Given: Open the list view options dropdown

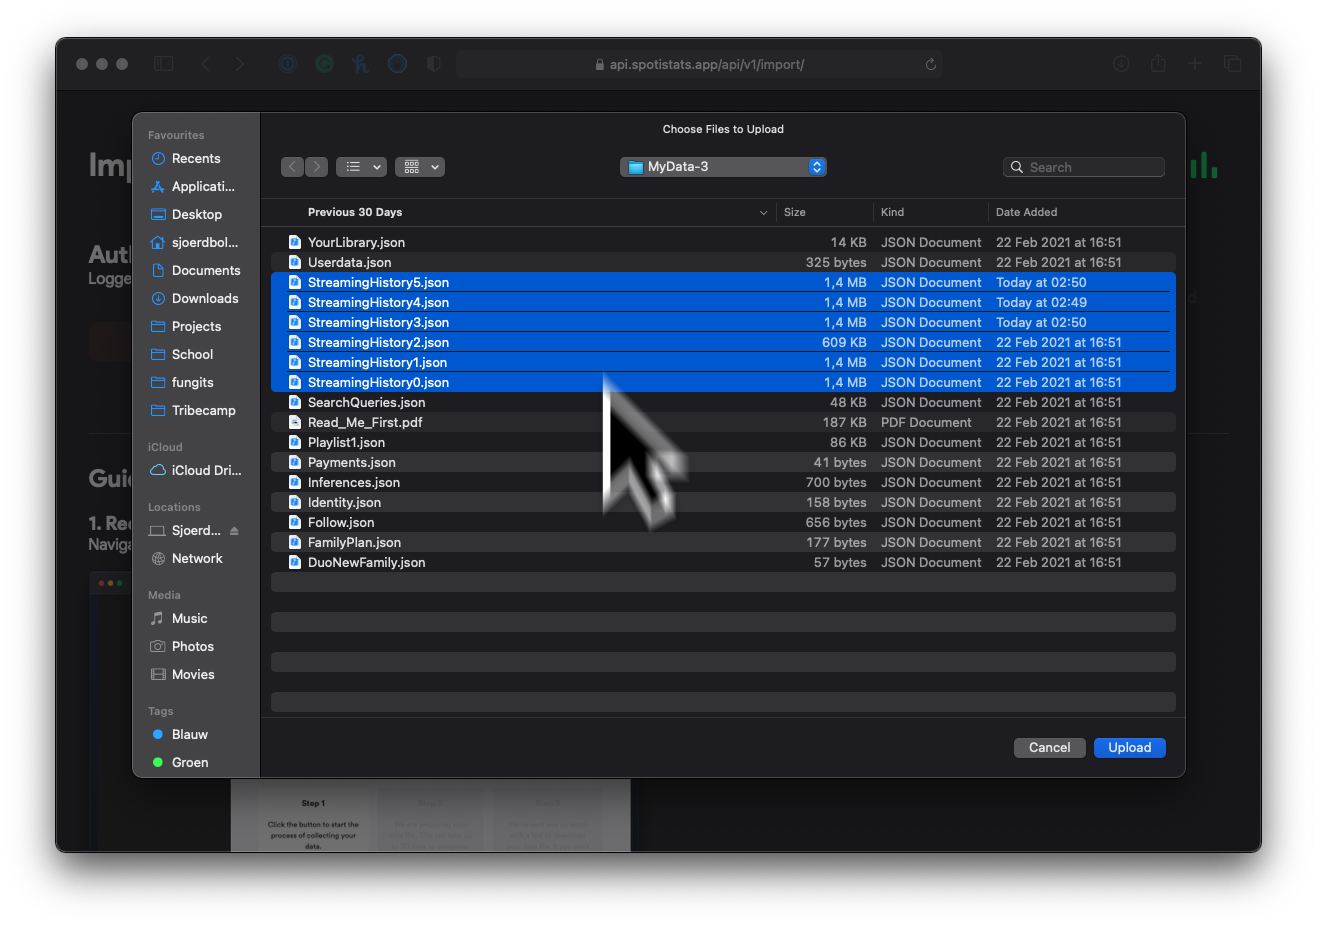Looking at the screenshot, I should click(x=361, y=167).
